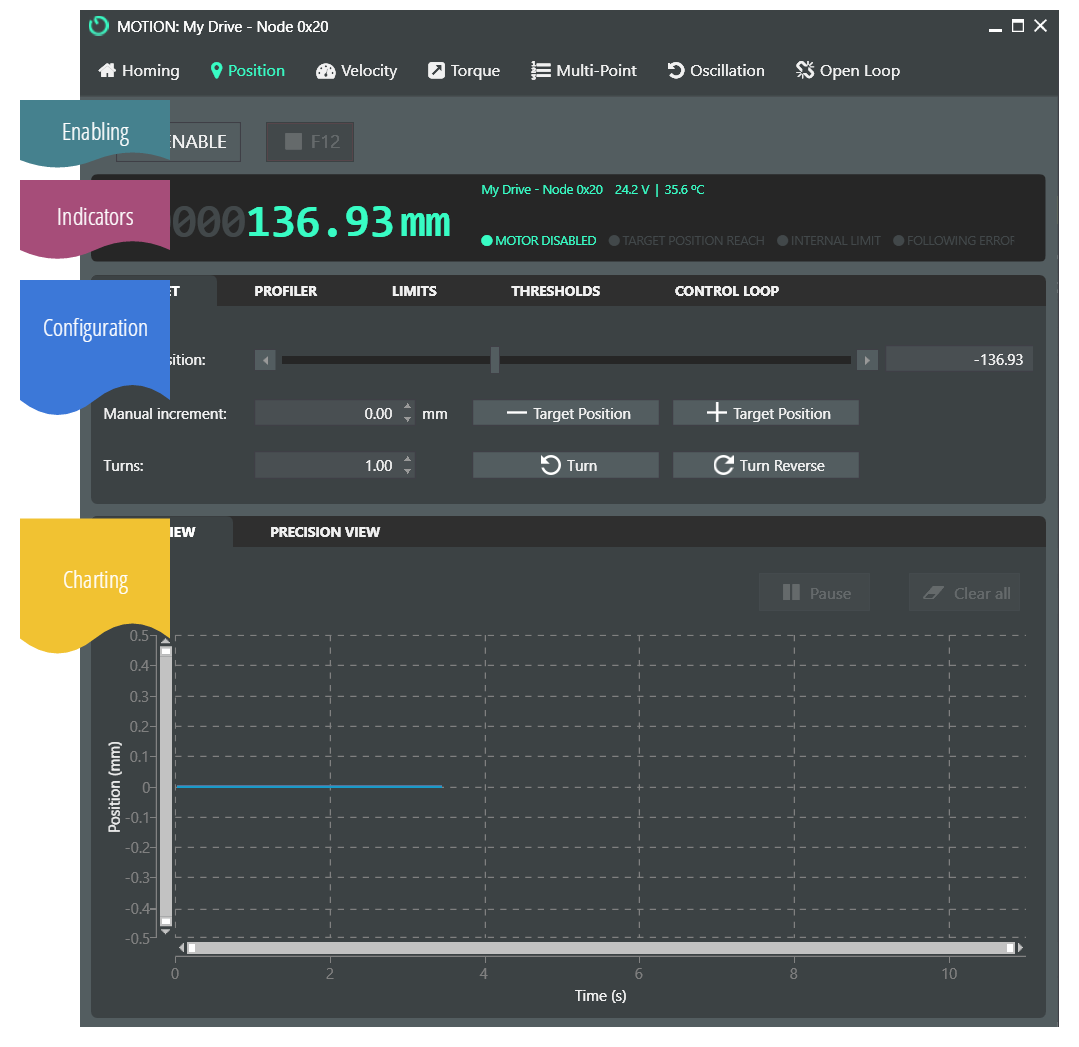Increase the Manual increment value
The height and width of the screenshot is (1047, 1079).
click(x=407, y=407)
